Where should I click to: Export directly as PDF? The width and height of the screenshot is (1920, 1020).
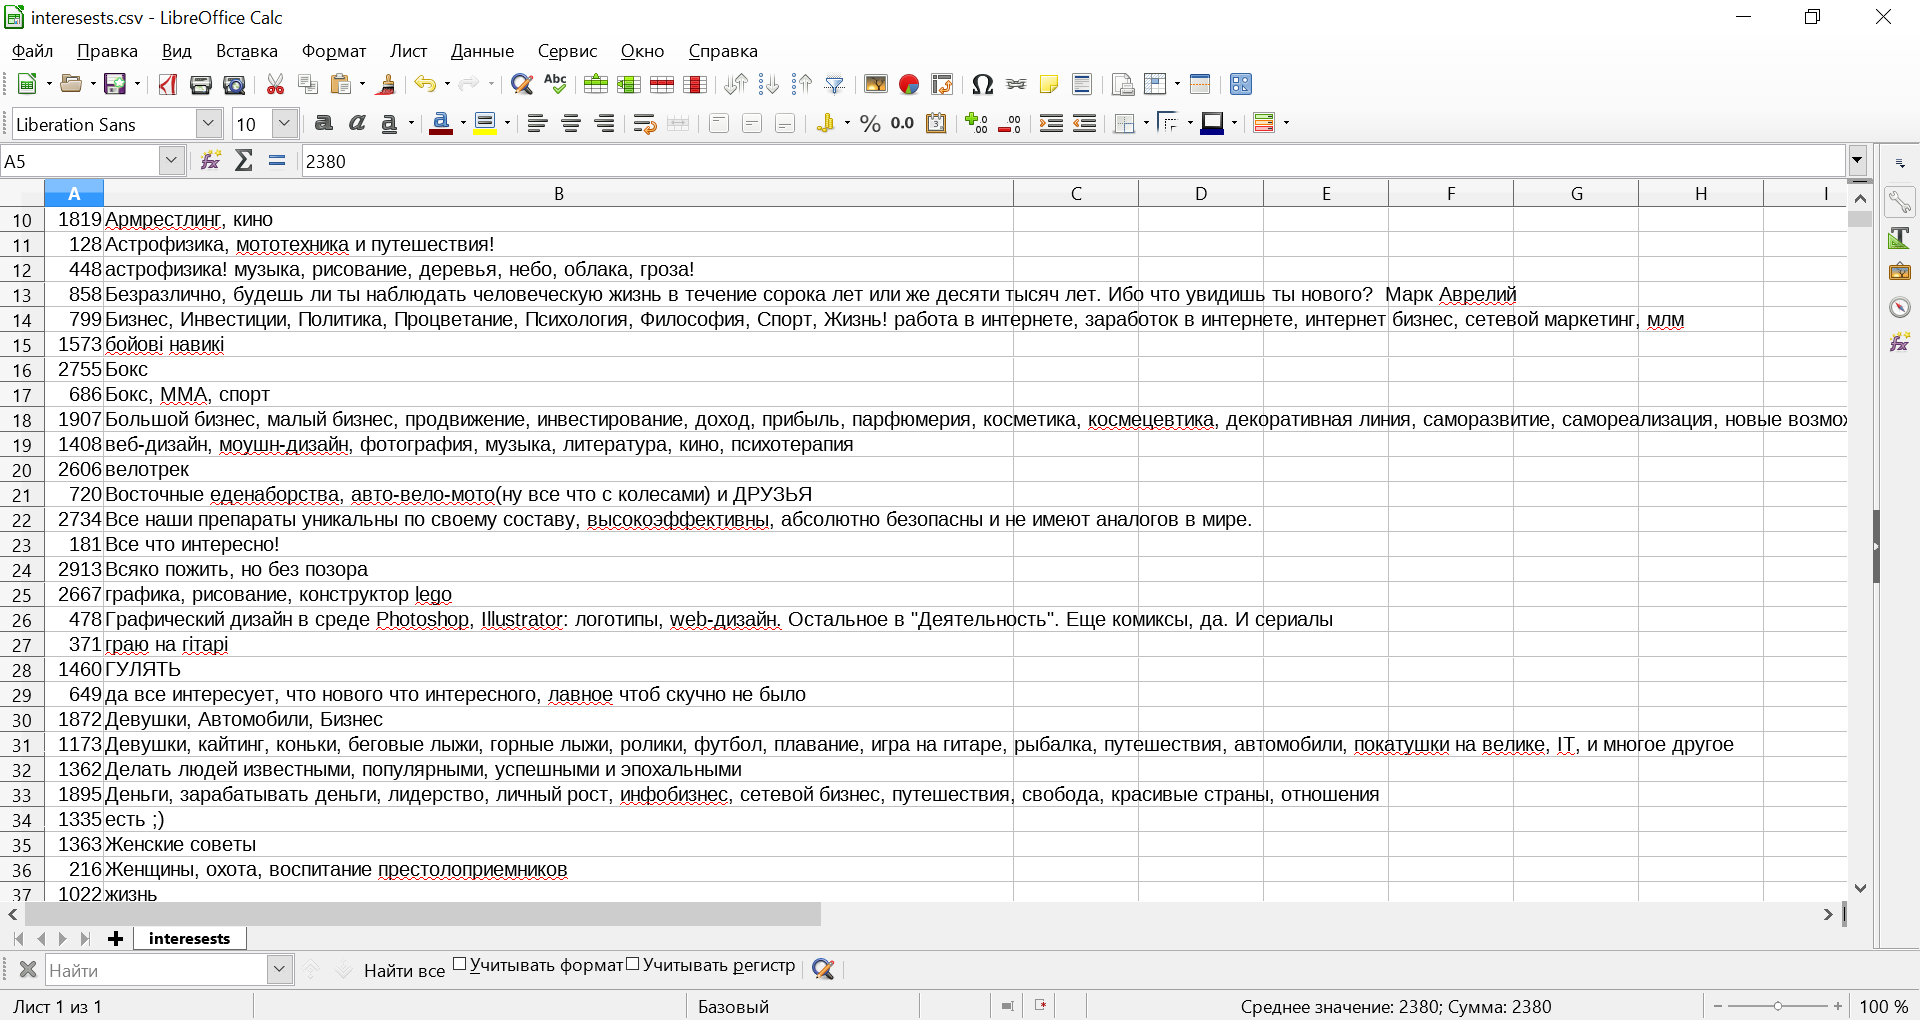point(168,84)
